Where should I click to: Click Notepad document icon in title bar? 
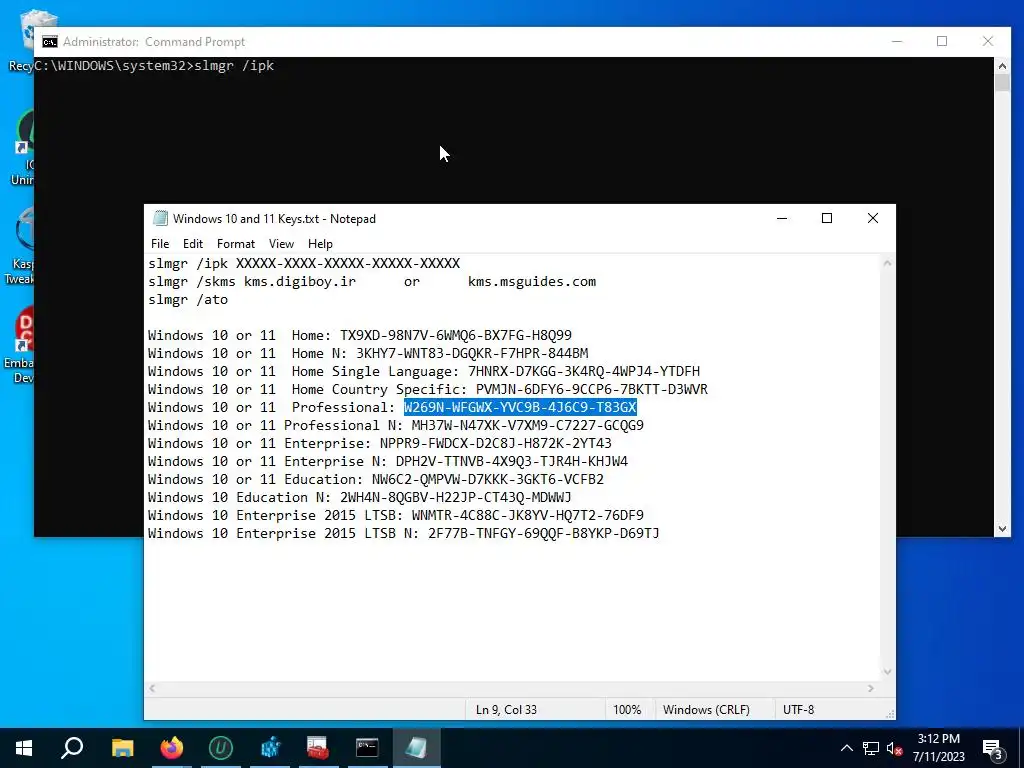(159, 219)
